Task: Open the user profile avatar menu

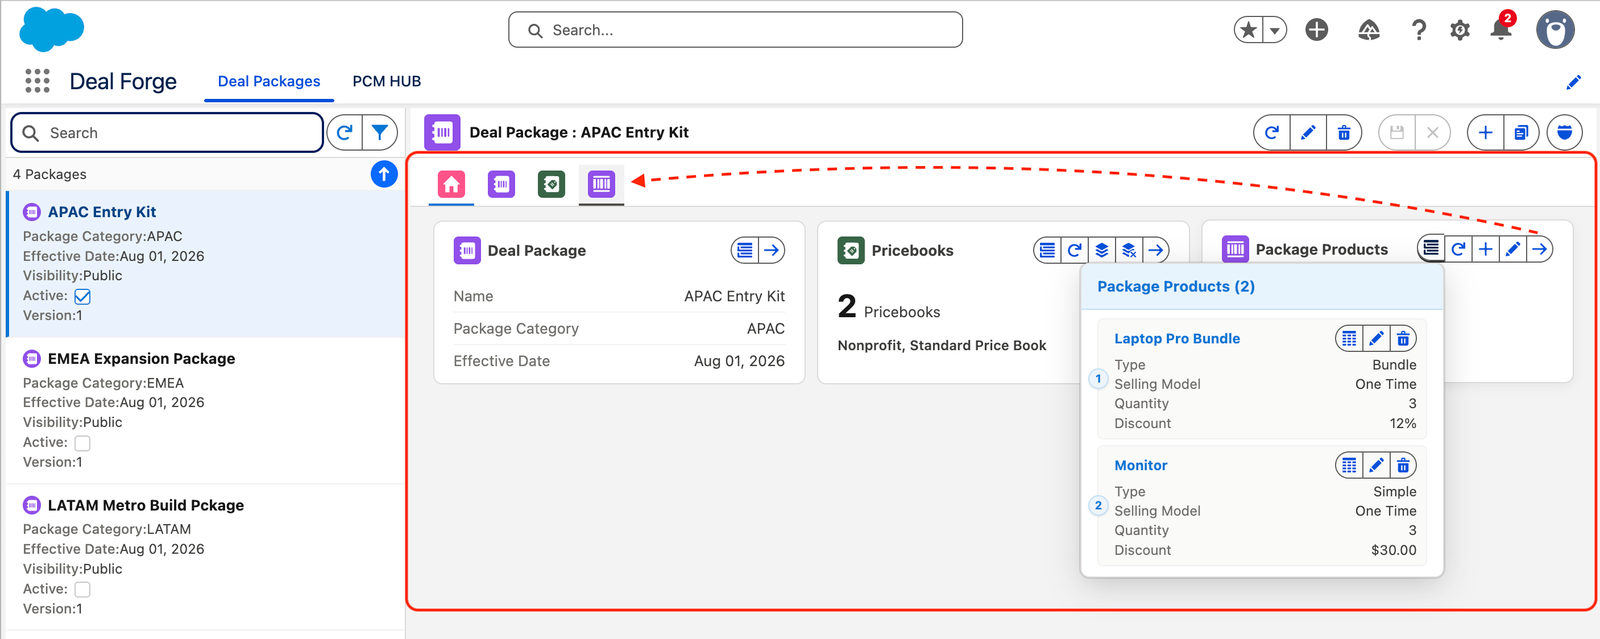Action: coord(1555,30)
